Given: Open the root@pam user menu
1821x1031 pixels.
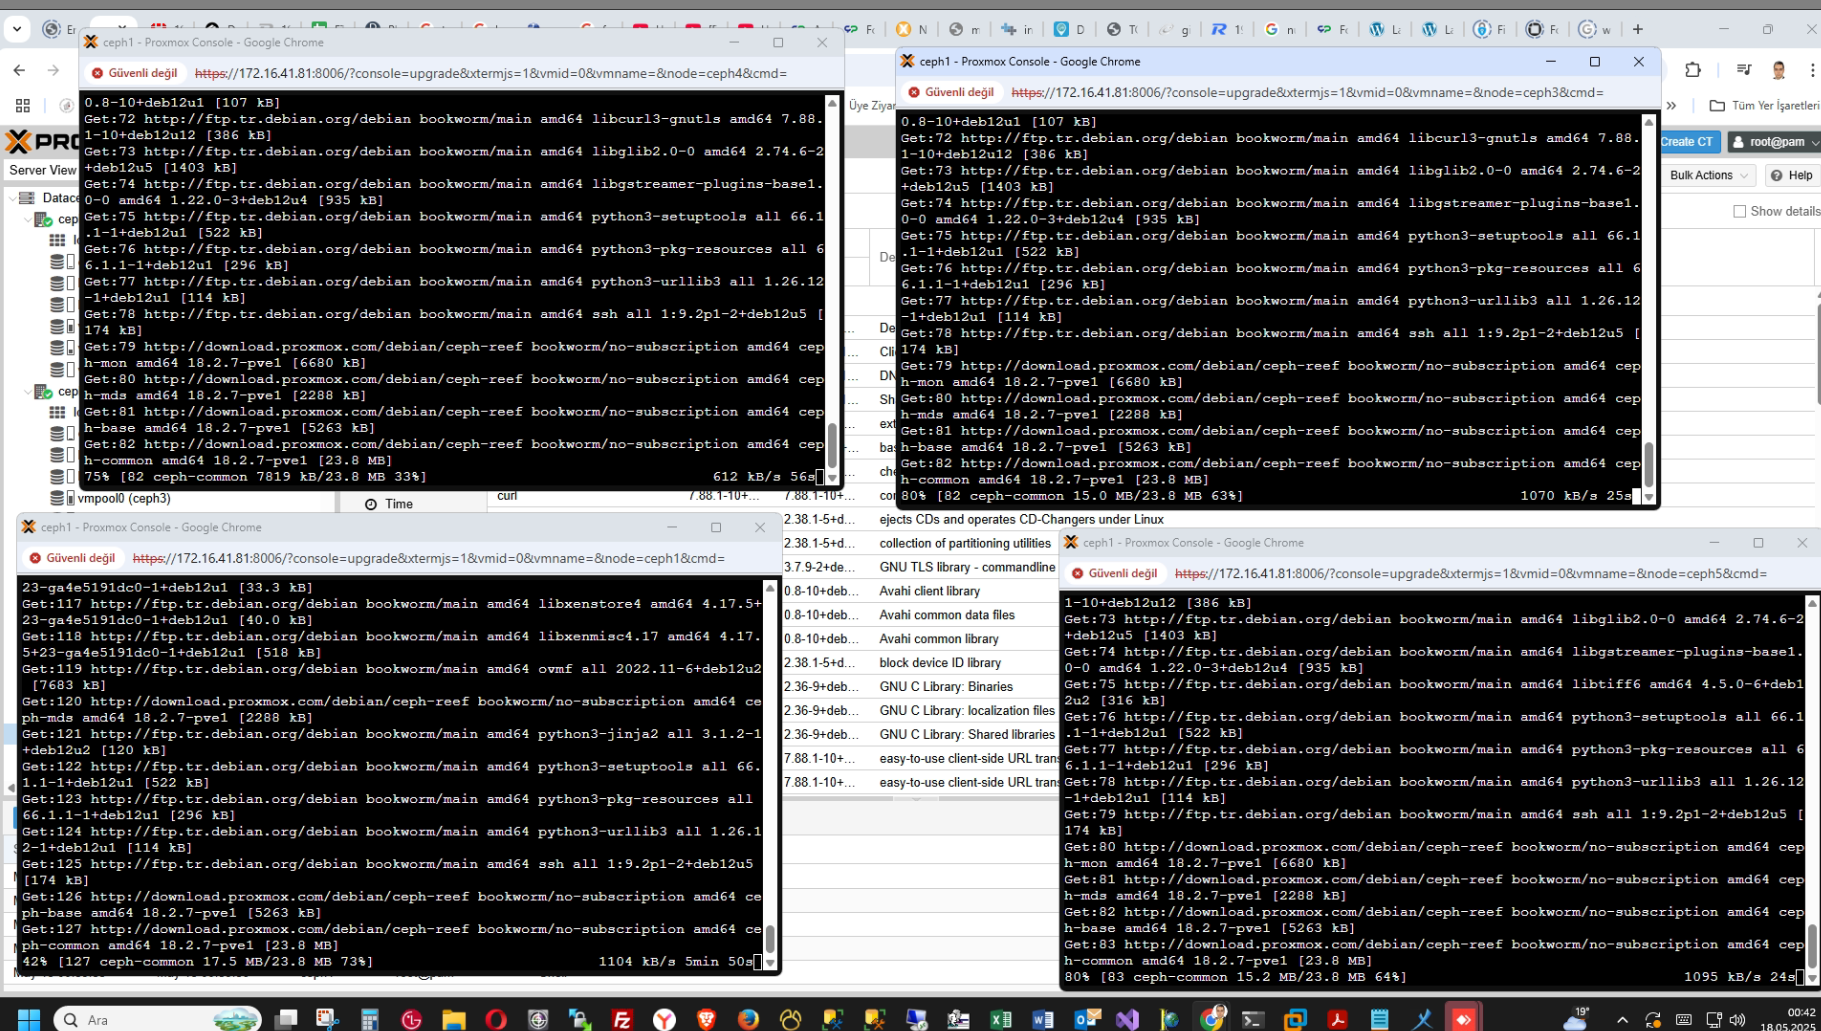Looking at the screenshot, I should 1776,142.
